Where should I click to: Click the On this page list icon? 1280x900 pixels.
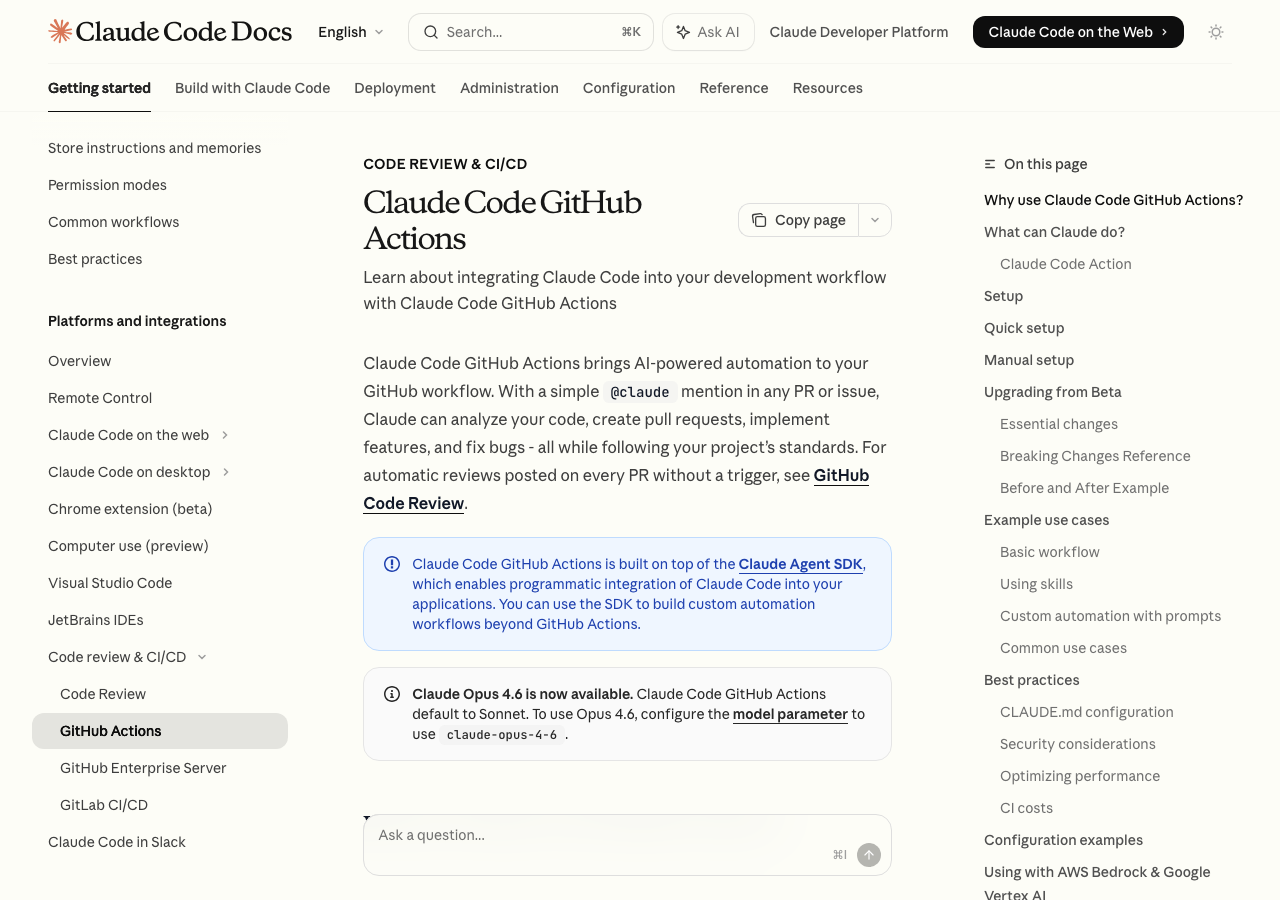(x=990, y=164)
